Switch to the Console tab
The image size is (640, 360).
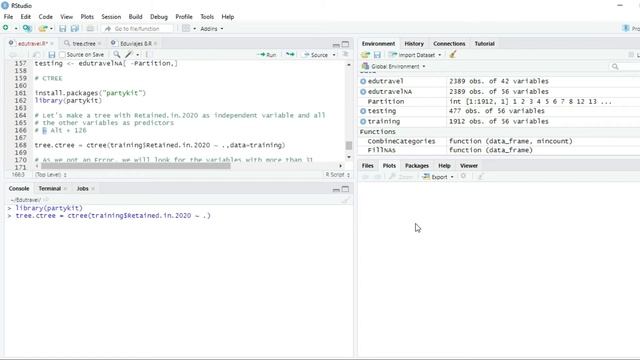pos(19,189)
